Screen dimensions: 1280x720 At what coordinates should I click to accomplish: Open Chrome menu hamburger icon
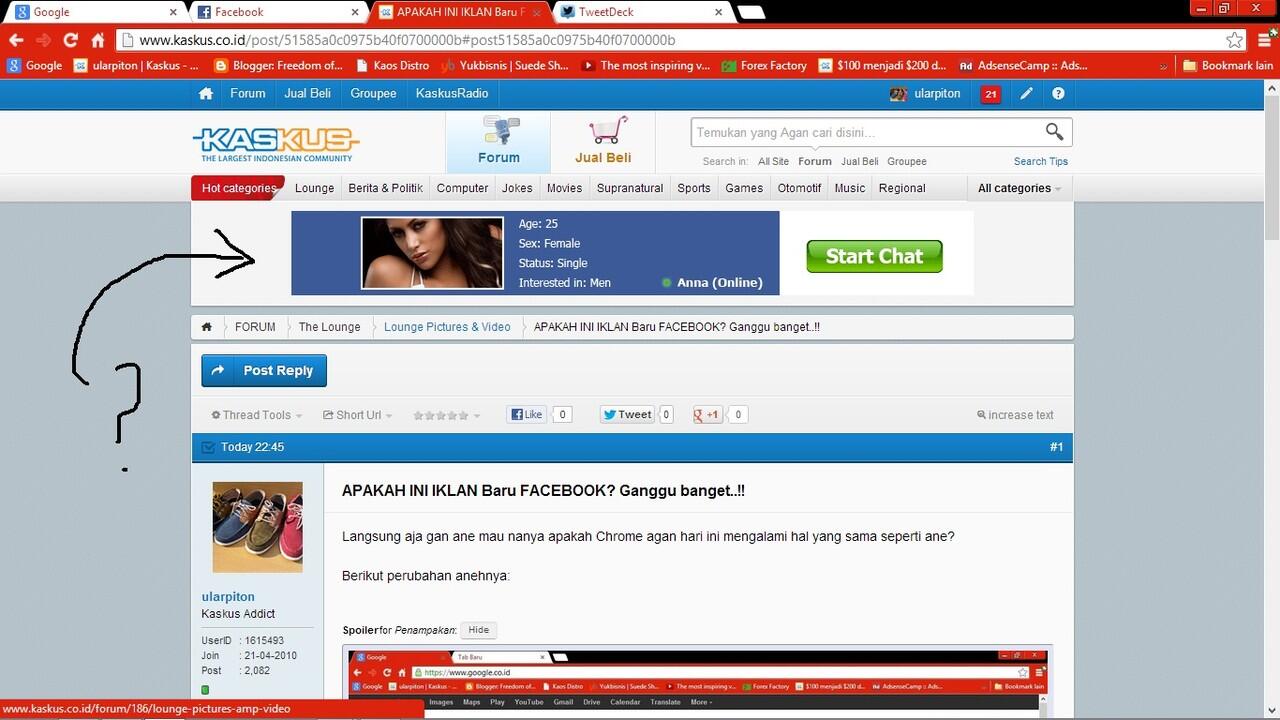click(1263, 40)
